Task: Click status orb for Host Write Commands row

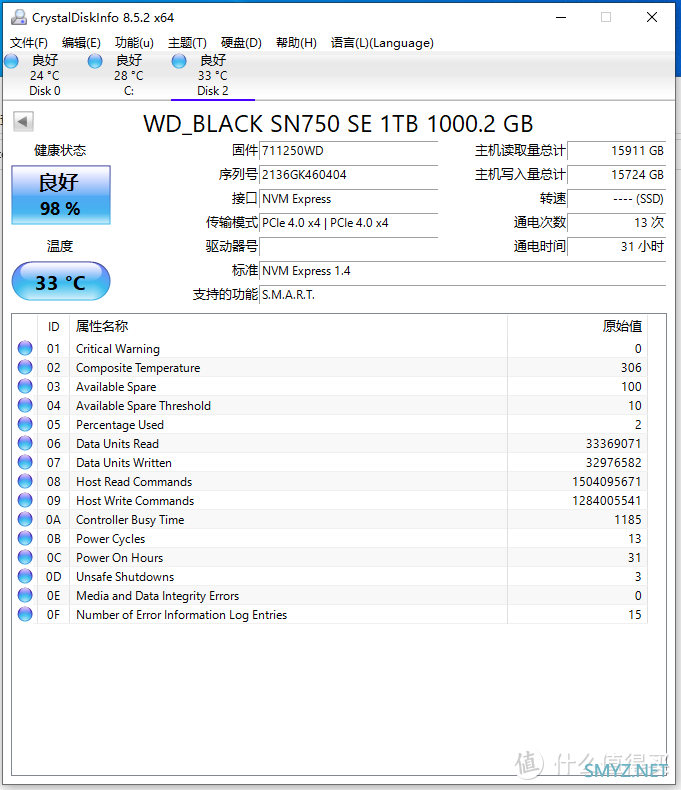Action: point(25,500)
